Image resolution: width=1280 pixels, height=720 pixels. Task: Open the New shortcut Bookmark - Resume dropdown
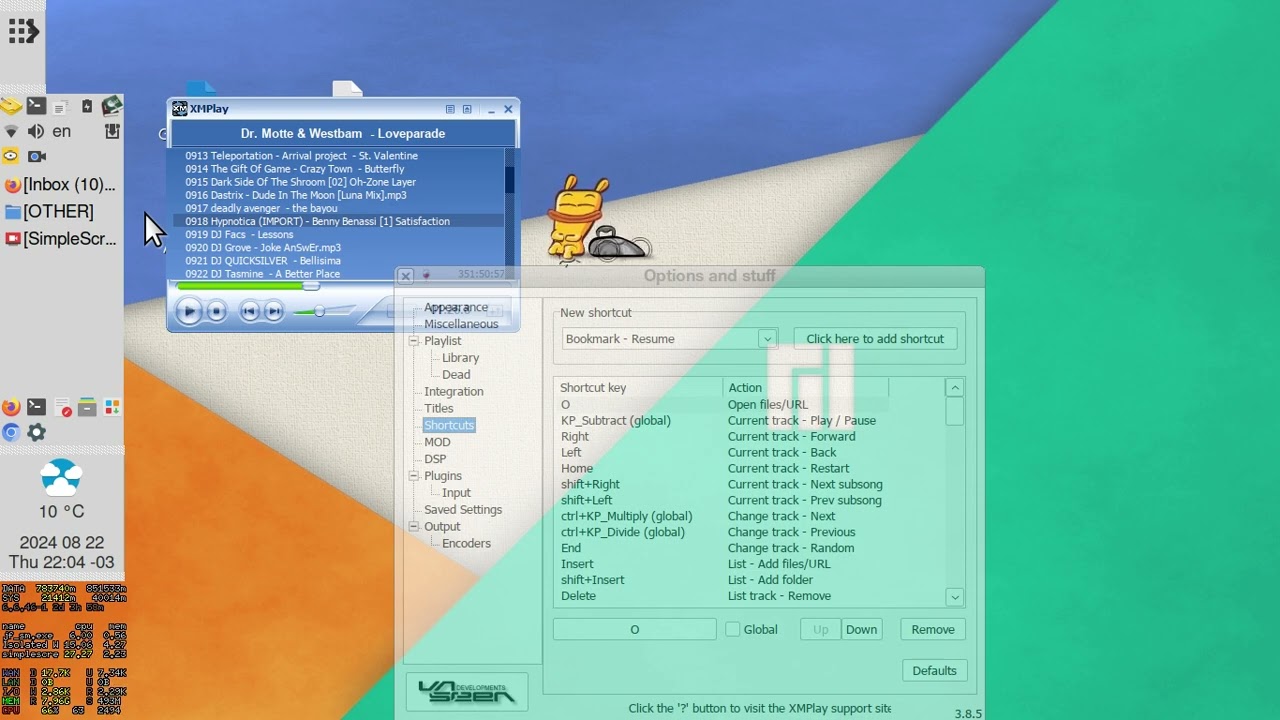(x=670, y=339)
